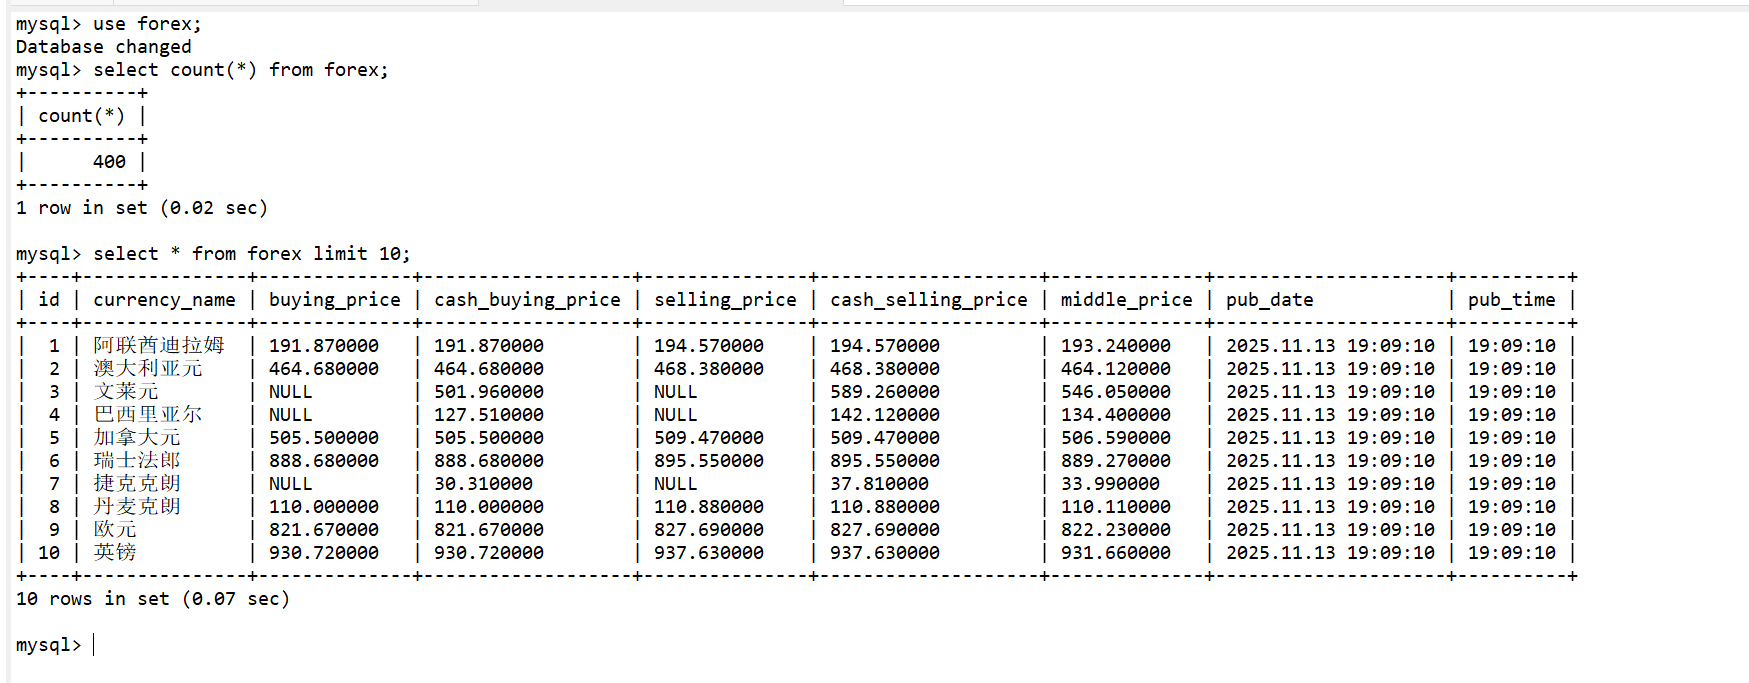This screenshot has width=1749, height=683.
Task: Click middle price 546.050000
Action: coord(1116,392)
